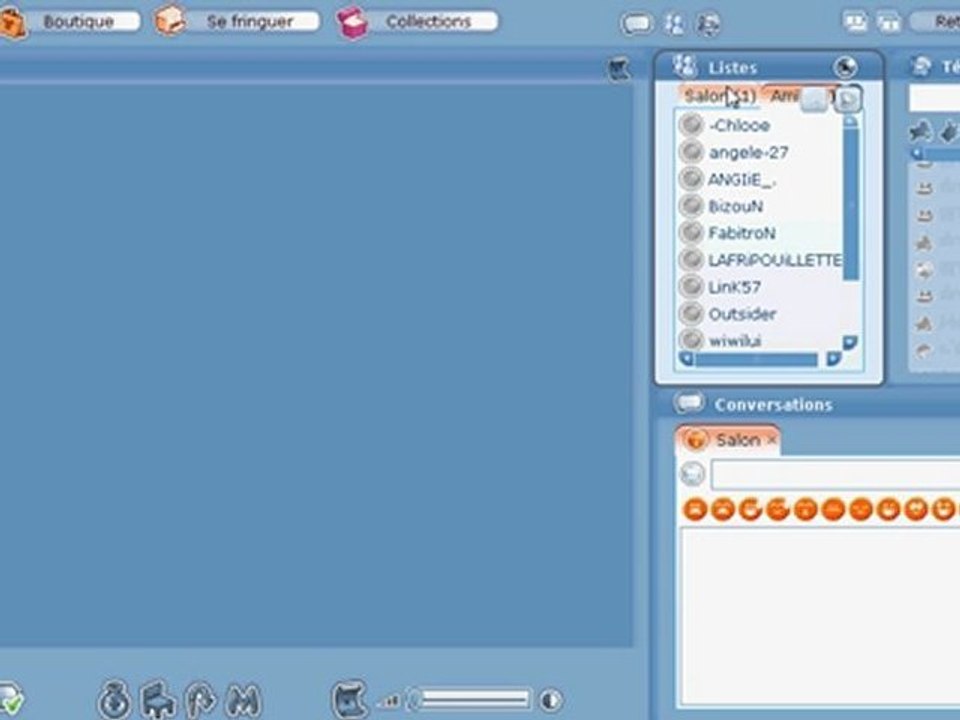Click the status circle next to -Chlooe
The height and width of the screenshot is (720, 960).
click(691, 125)
